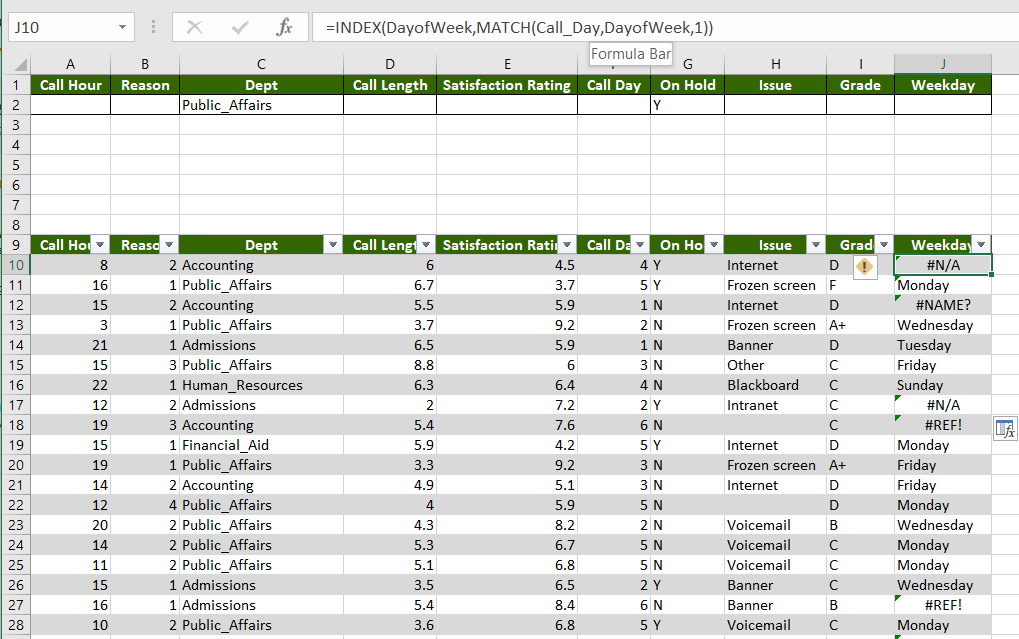Open the Call Length filter dropdown
Screen dimensions: 1019x639
pos(425,245)
